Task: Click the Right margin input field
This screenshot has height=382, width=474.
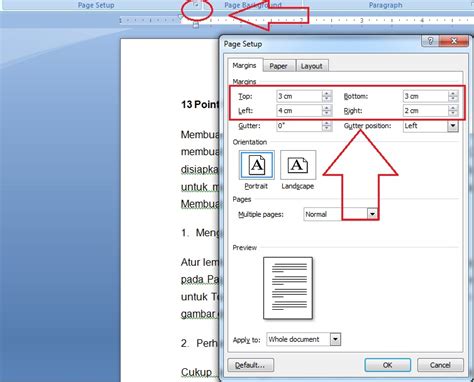Action: click(426, 111)
